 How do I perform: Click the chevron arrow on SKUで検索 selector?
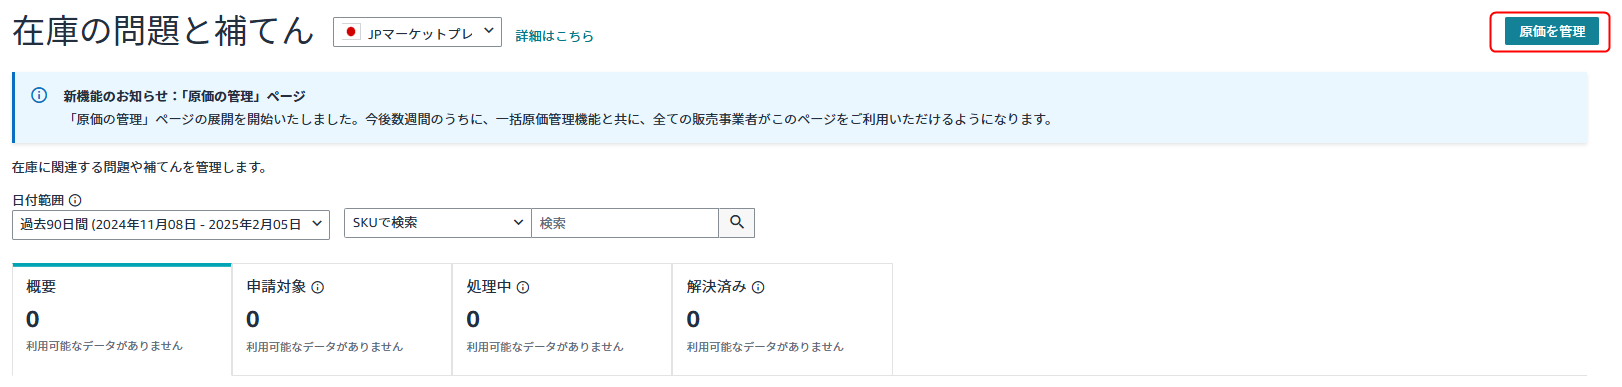pyautogui.click(x=518, y=222)
